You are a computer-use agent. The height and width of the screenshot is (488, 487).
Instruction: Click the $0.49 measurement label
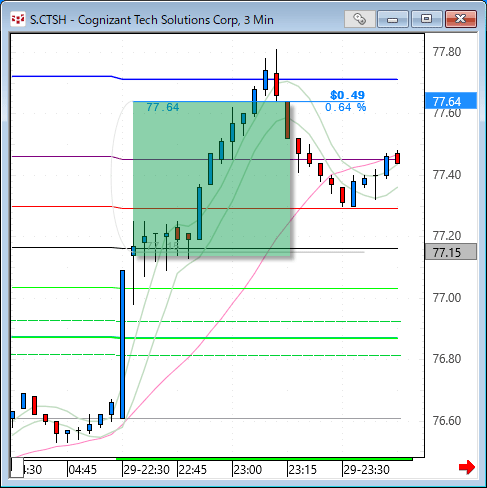[347, 95]
